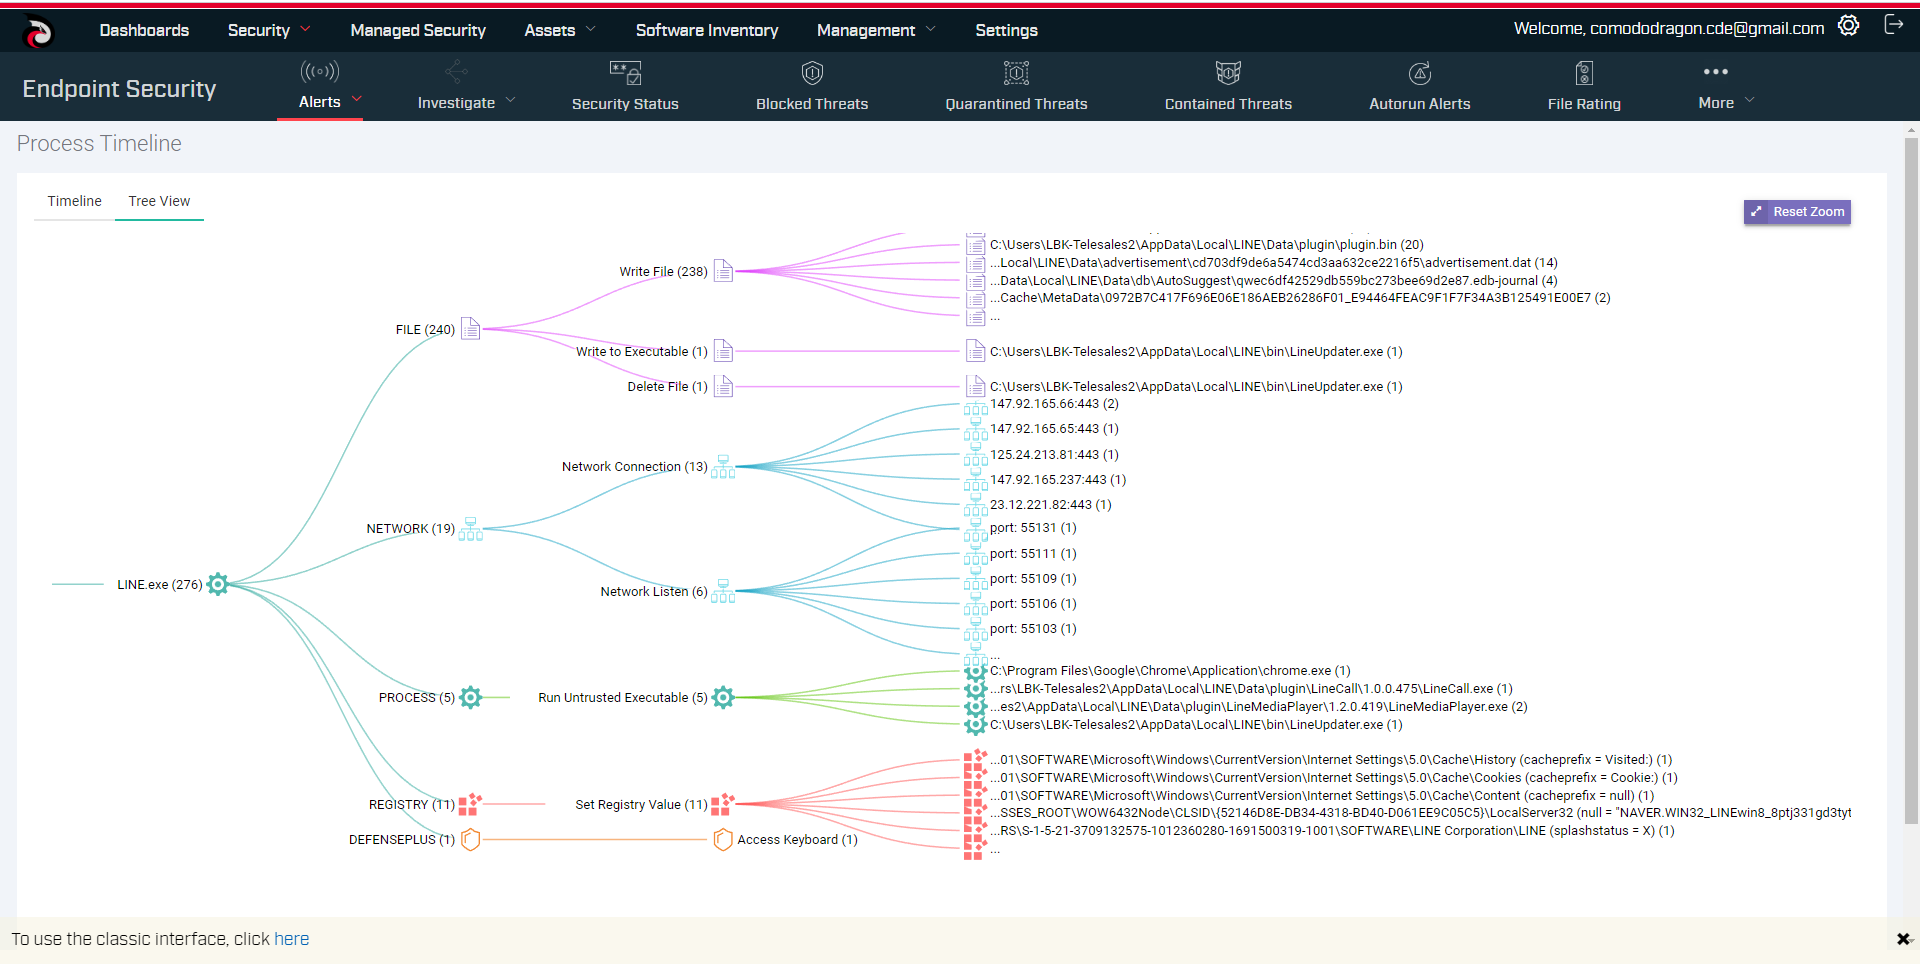Select the File Rating icon
Screen dimensions: 1920x964
pyautogui.click(x=1584, y=73)
